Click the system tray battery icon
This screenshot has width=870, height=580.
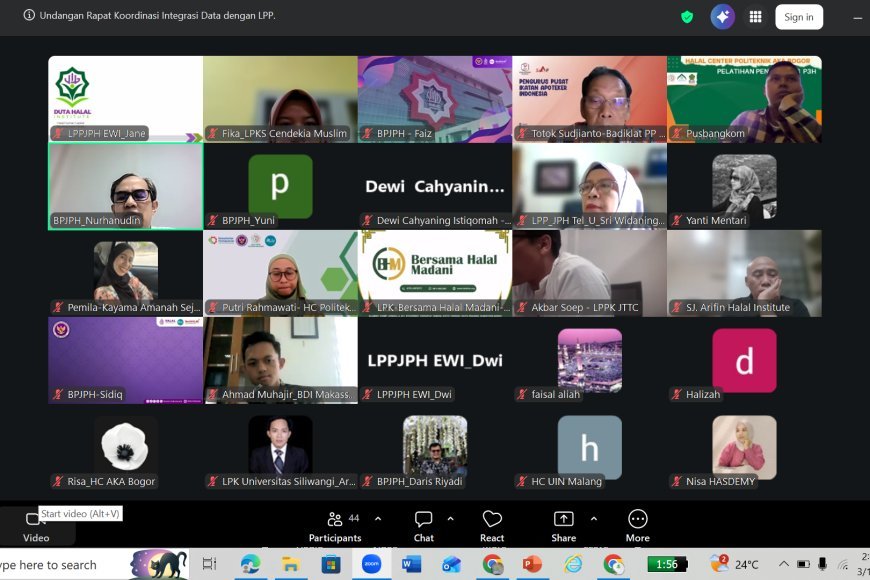pyautogui.click(x=803, y=564)
